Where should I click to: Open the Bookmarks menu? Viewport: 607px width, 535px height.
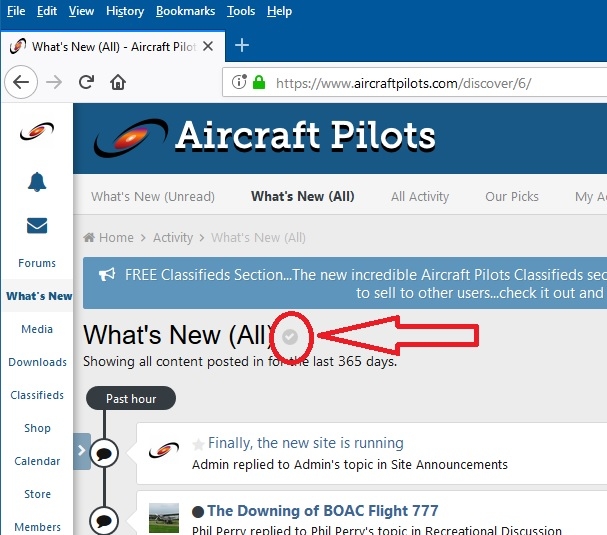(185, 11)
